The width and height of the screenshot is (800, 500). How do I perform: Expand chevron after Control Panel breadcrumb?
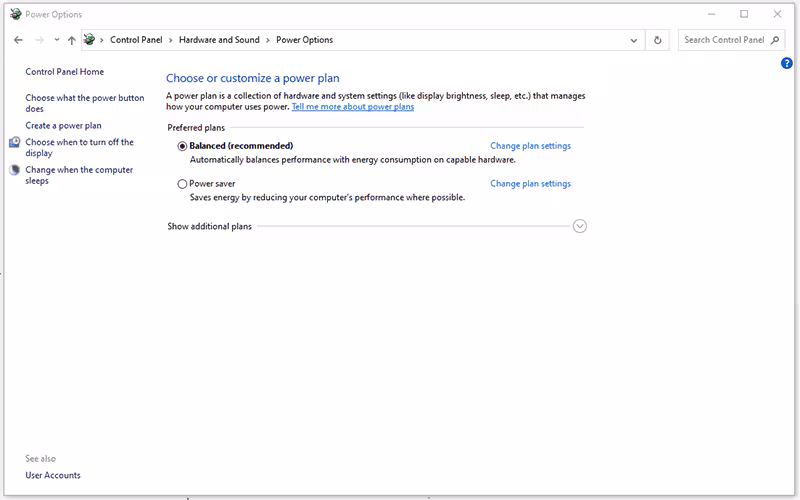pyautogui.click(x=170, y=40)
